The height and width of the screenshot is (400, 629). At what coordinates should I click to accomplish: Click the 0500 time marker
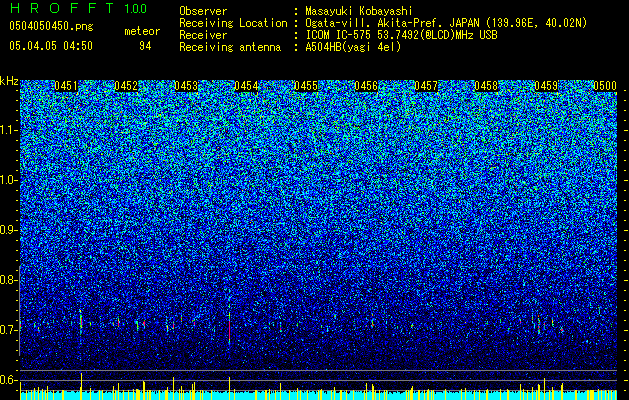[605, 86]
